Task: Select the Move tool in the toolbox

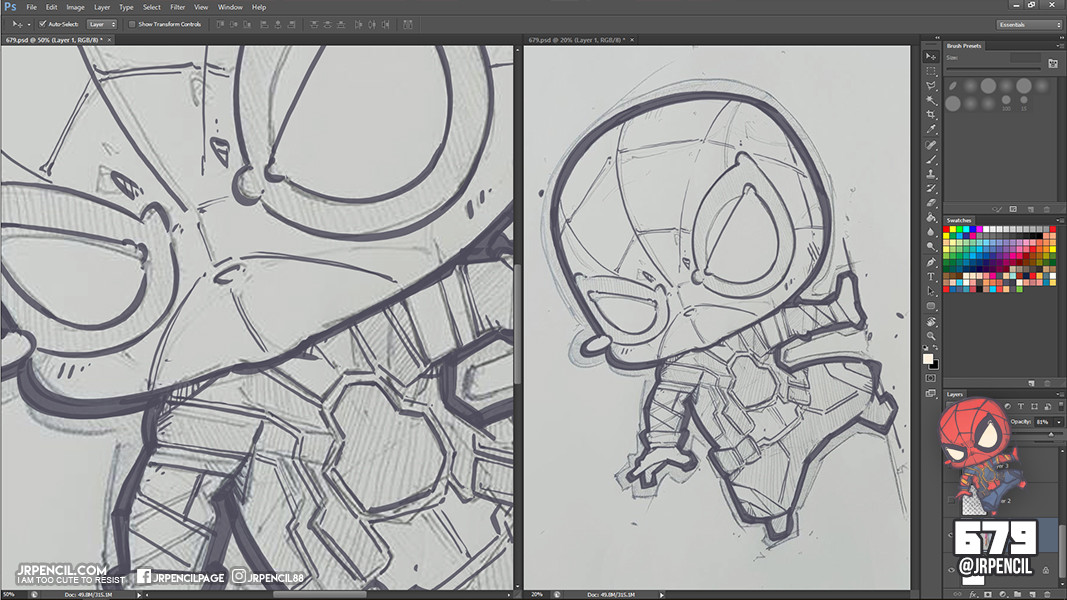Action: [931, 56]
